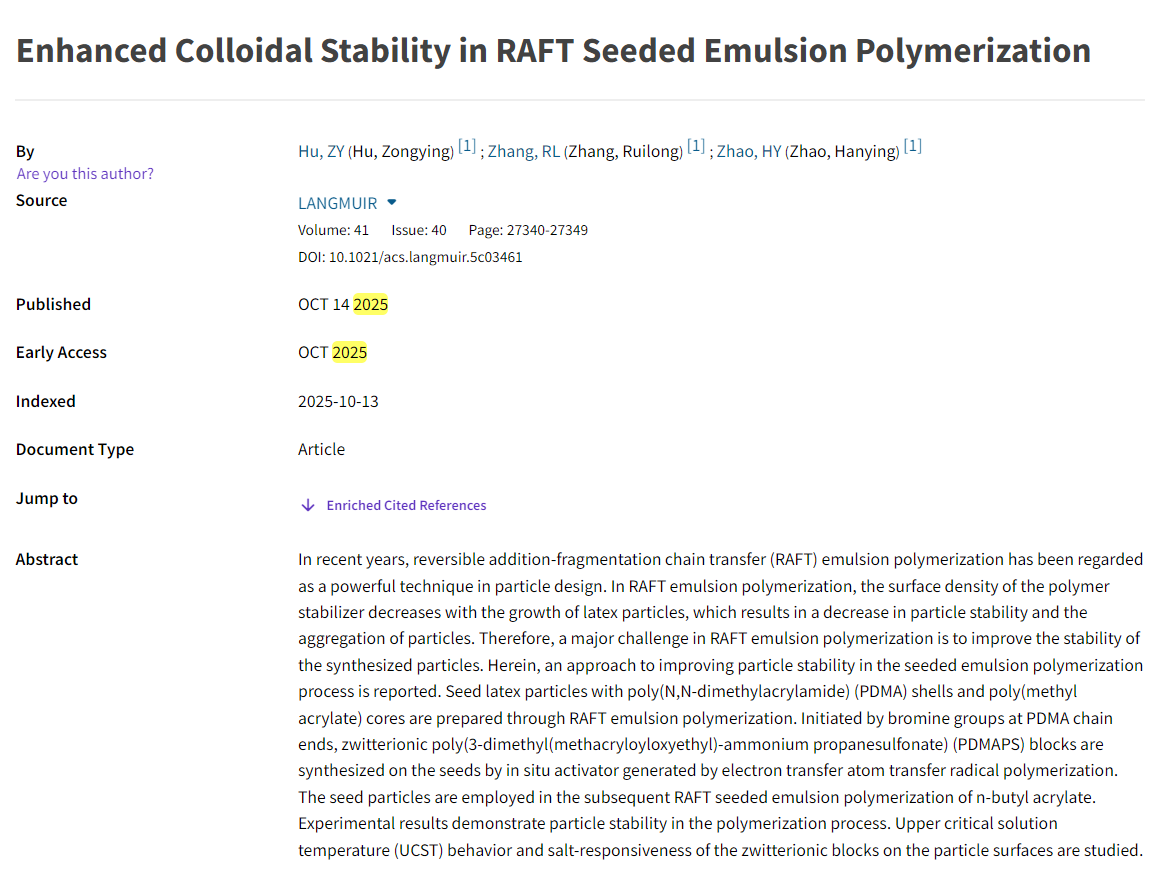Click highlighted 2025 in Published row
This screenshot has height=879, width=1163.
tap(370, 304)
